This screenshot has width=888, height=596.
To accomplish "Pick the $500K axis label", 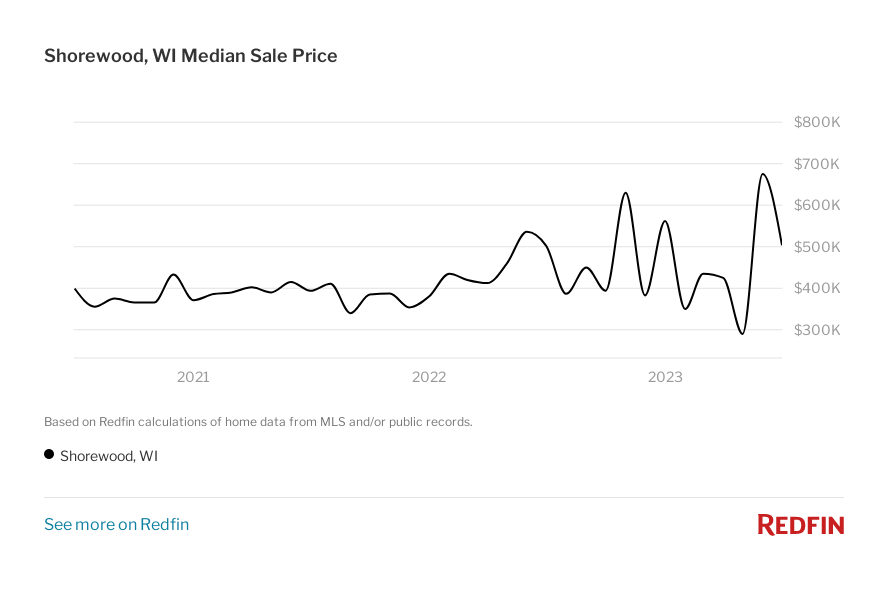I will point(816,247).
